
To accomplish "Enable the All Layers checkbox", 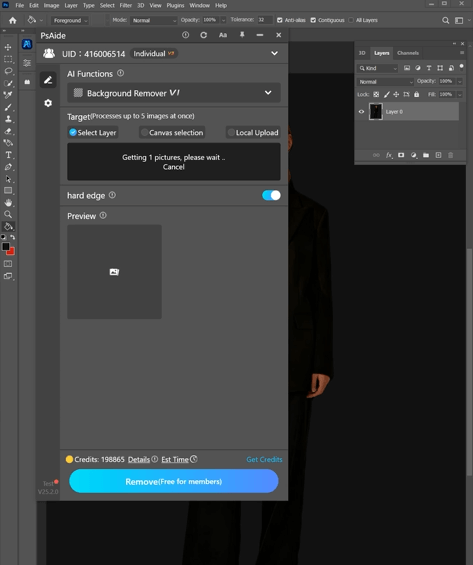I will 351,20.
